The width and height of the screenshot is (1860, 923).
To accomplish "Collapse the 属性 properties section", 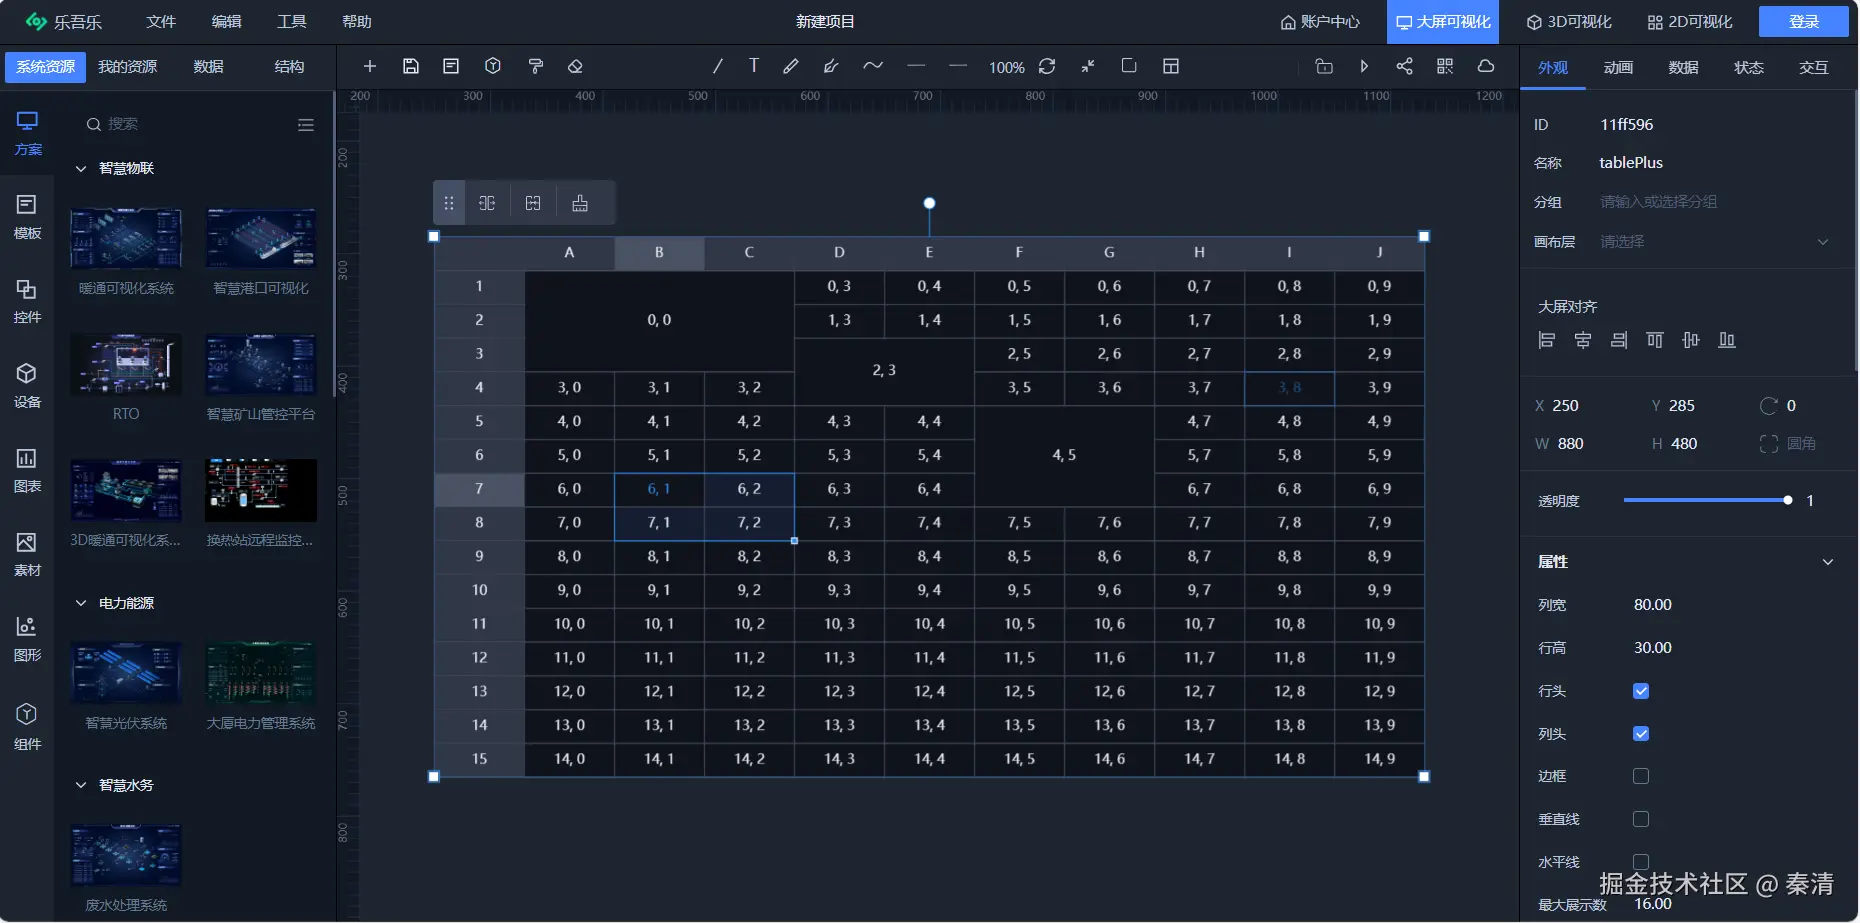I will tap(1827, 562).
